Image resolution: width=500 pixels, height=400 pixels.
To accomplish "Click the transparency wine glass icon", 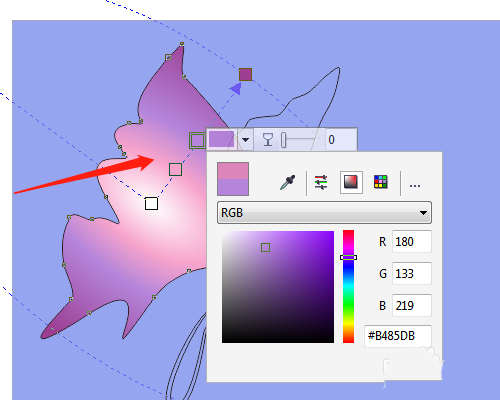I will coord(268,139).
